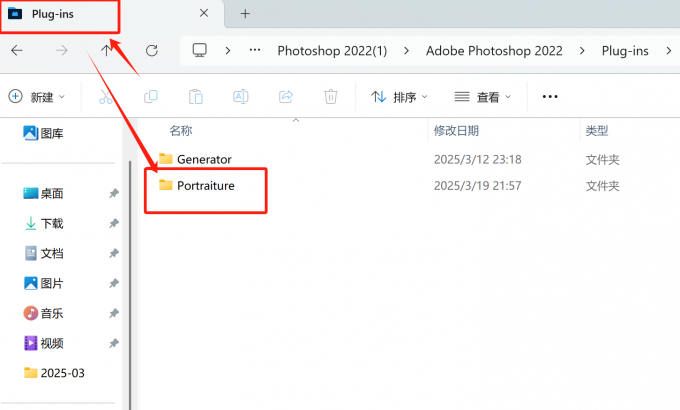
Task: Expand chevron next to This PC icon
Action: click(x=228, y=51)
